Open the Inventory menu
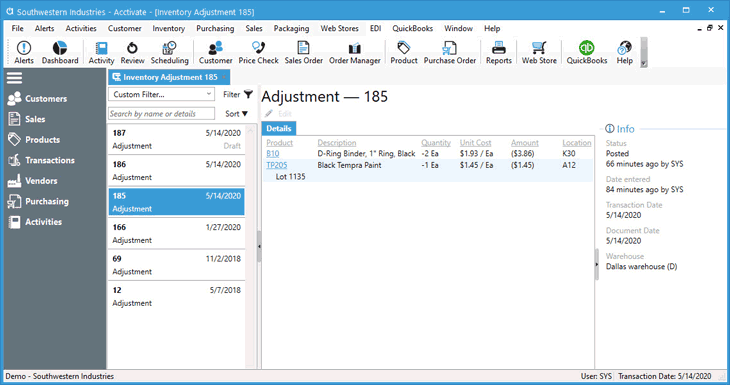The image size is (730, 385). click(x=169, y=28)
